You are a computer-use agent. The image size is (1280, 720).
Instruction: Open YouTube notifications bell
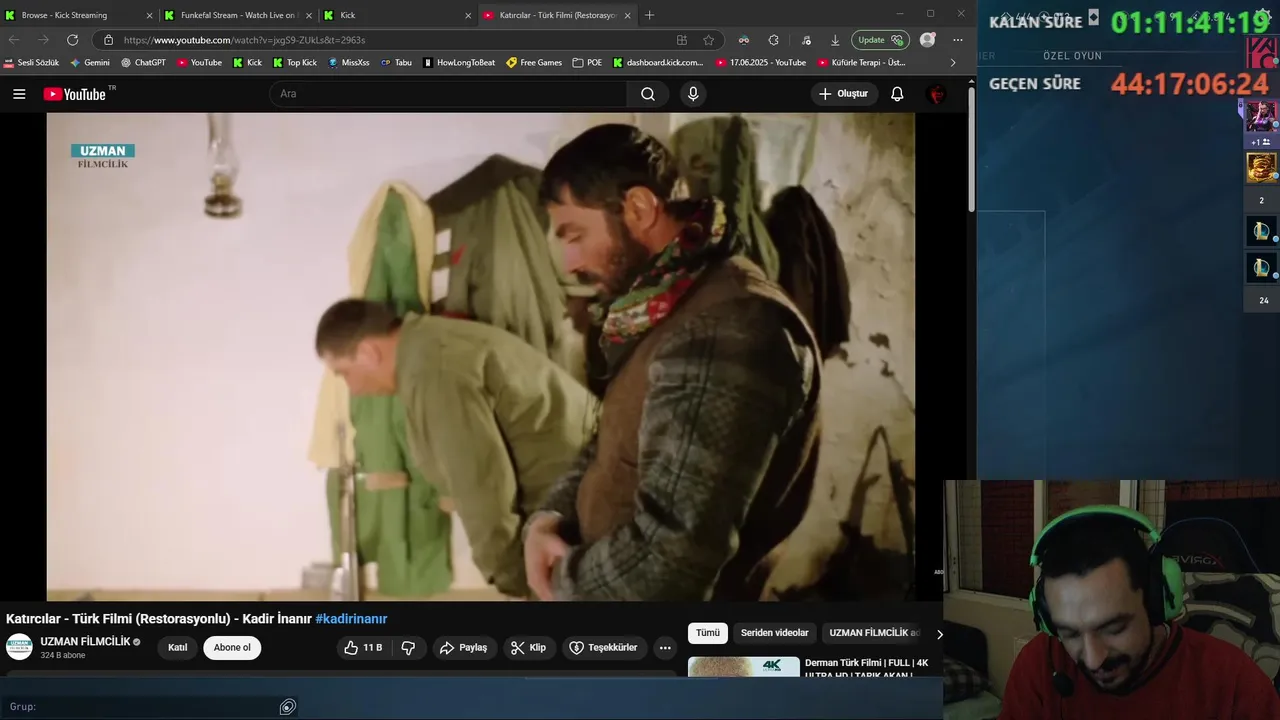[x=897, y=94]
